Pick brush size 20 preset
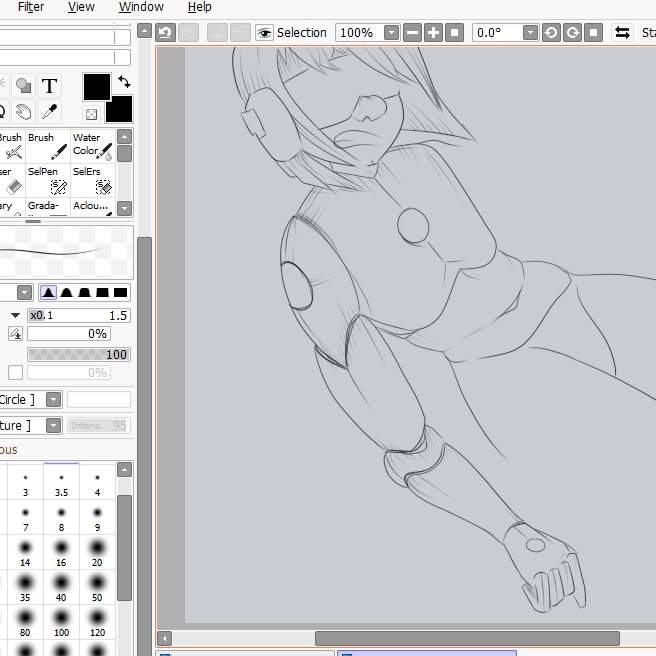 point(97,552)
